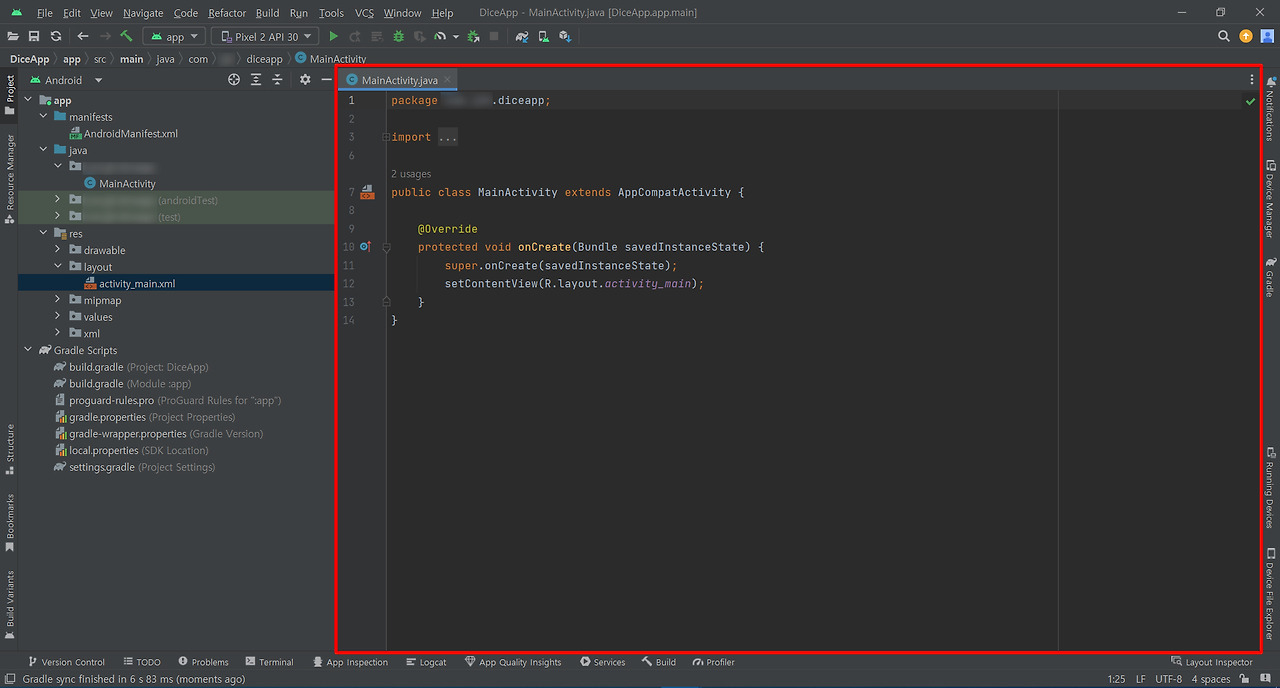Open App Quality Insights panel
This screenshot has width=1280, height=688.
tap(513, 662)
